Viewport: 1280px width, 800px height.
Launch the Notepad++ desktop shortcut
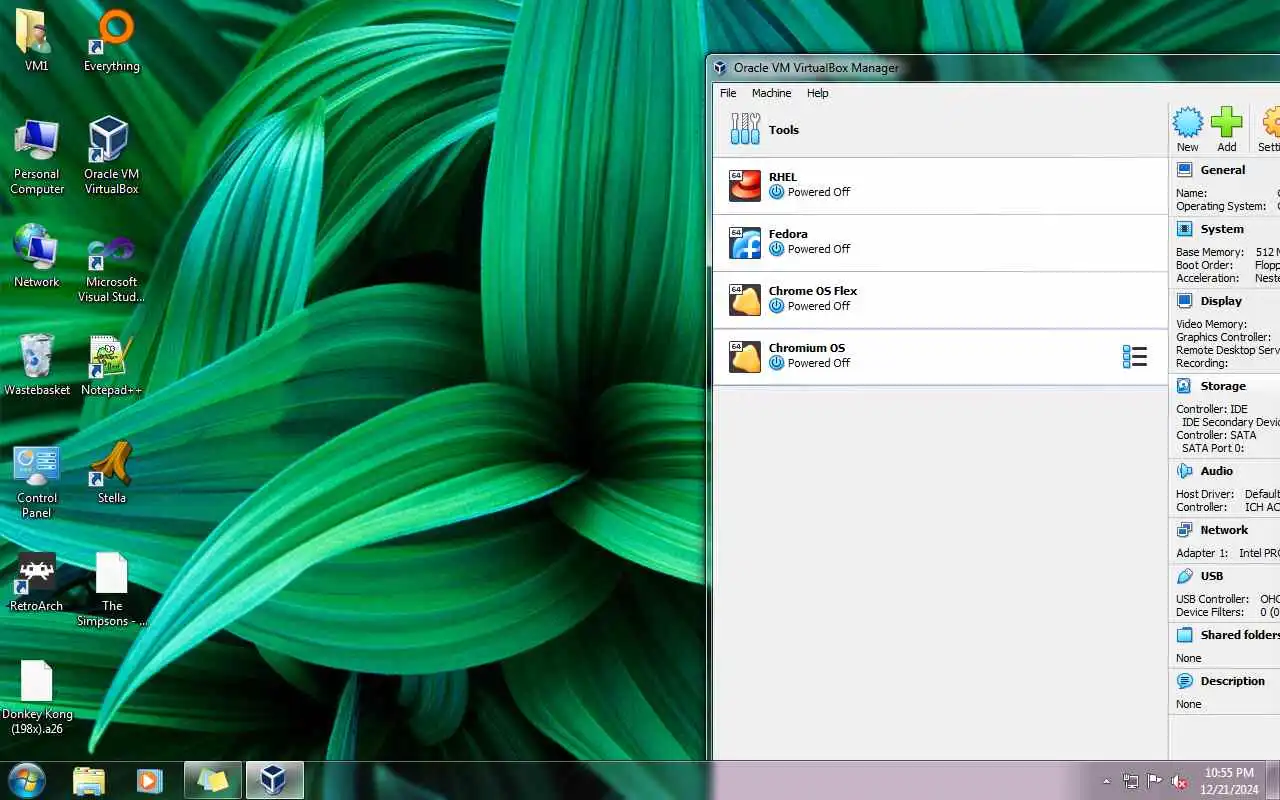point(111,365)
